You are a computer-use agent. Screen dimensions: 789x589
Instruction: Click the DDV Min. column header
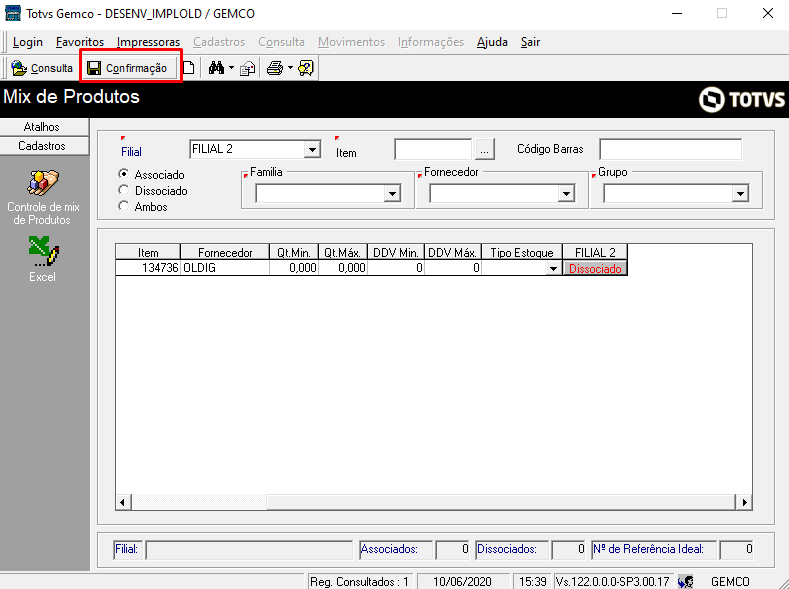(x=396, y=253)
